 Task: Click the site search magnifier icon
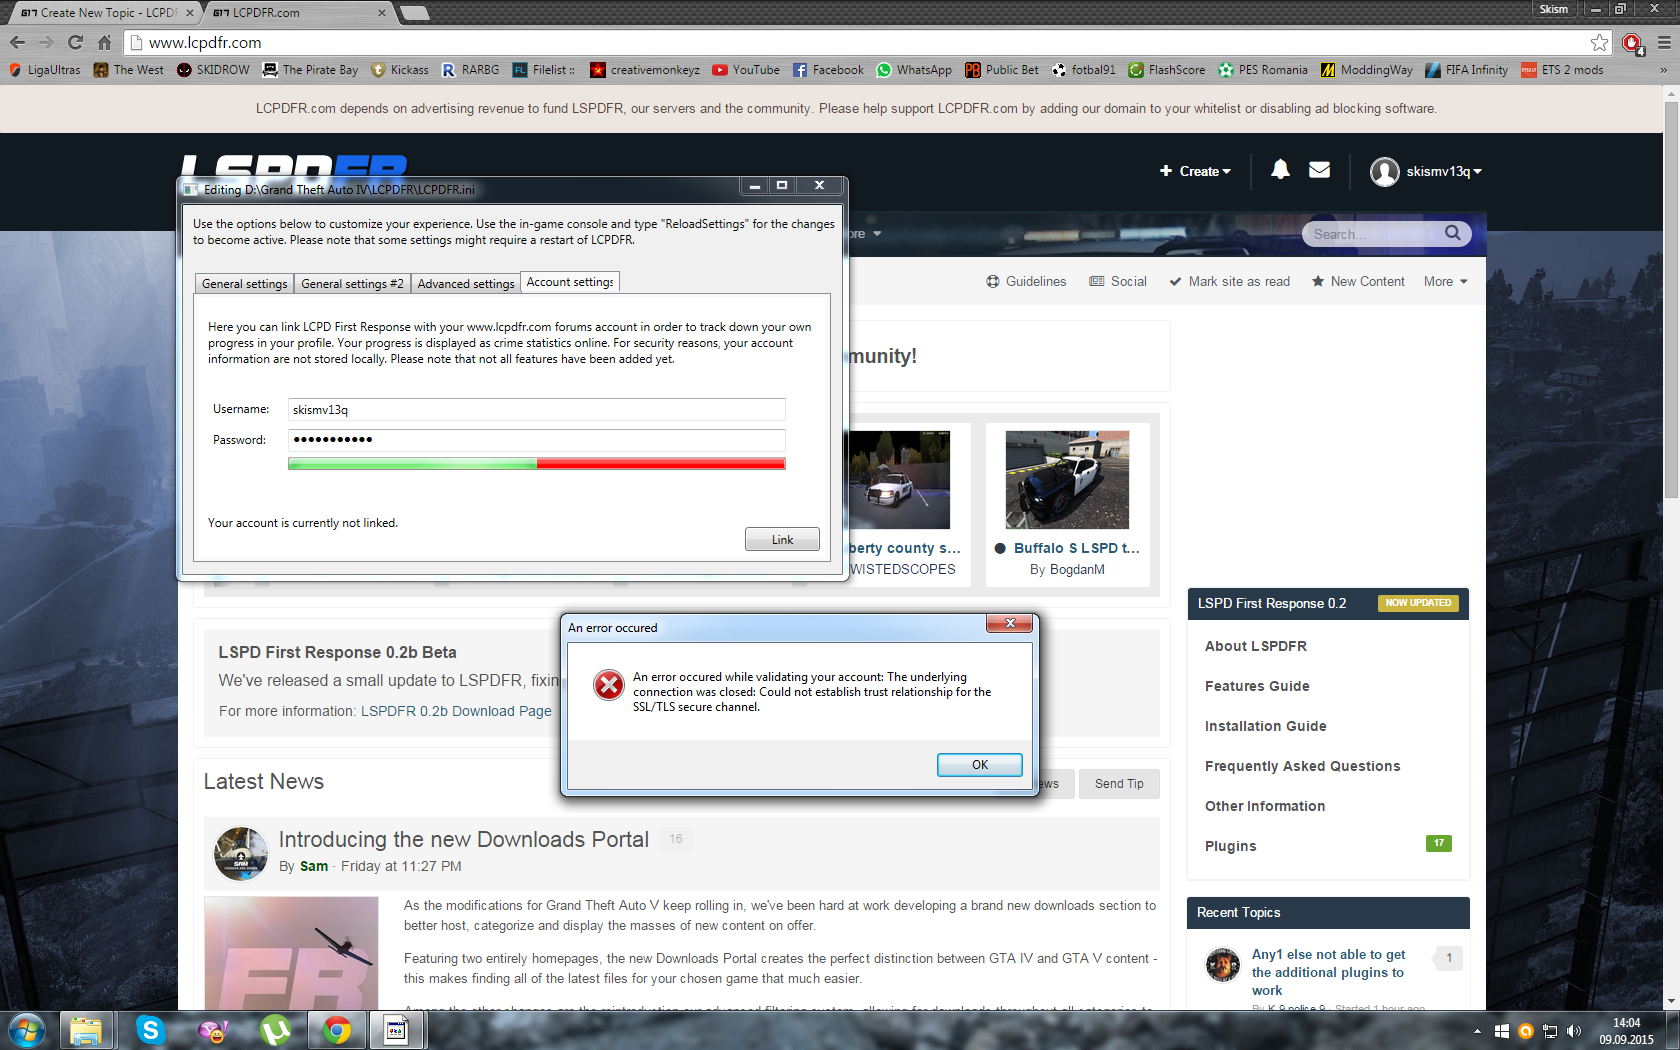(1453, 233)
